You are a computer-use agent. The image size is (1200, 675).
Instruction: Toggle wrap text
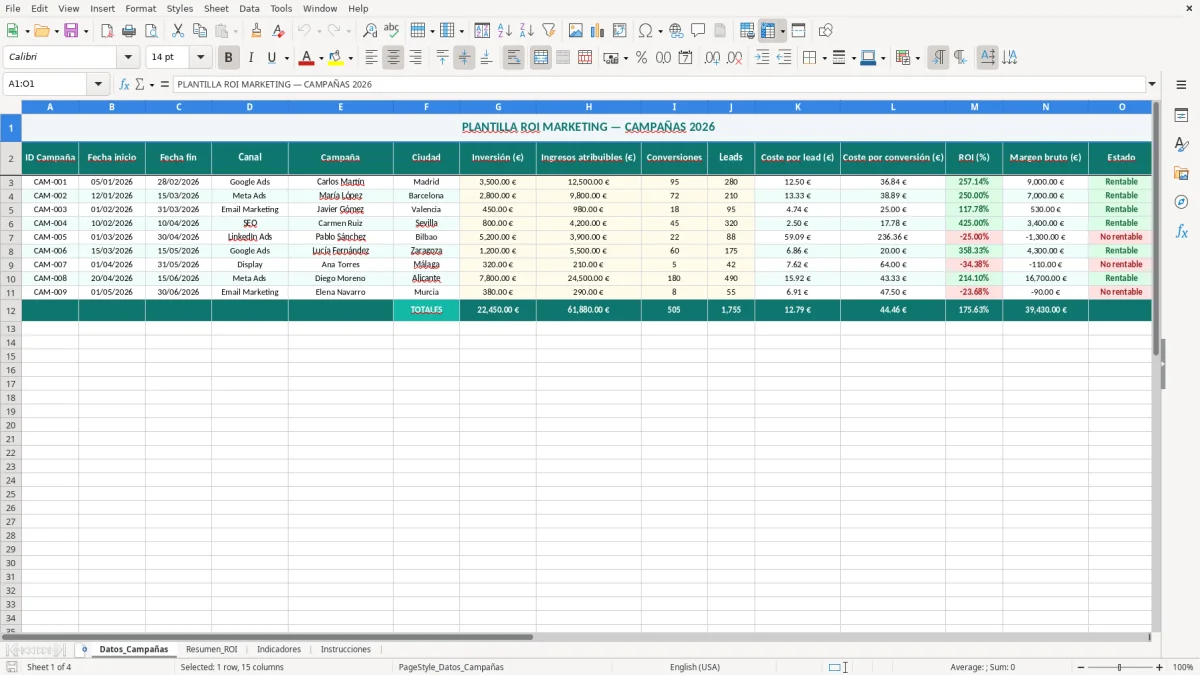pyautogui.click(x=514, y=58)
